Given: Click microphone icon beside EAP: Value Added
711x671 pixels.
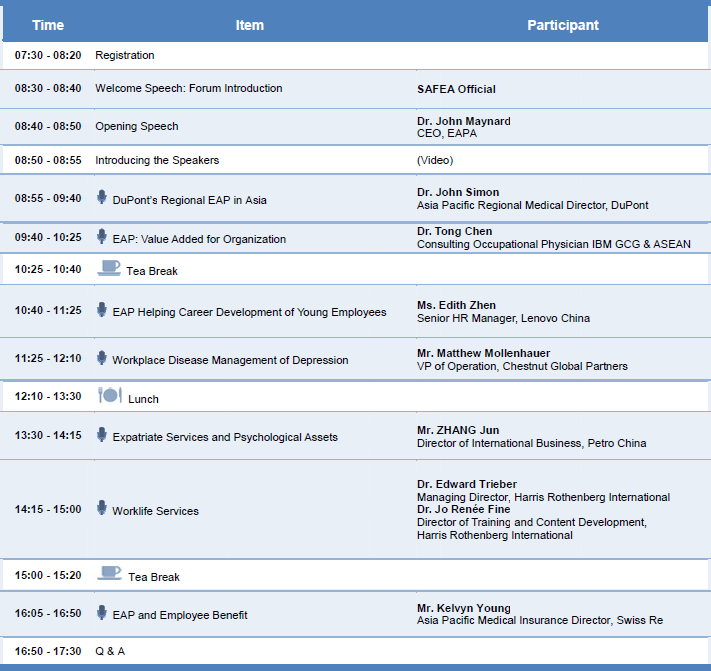Looking at the screenshot, I should point(102,236).
